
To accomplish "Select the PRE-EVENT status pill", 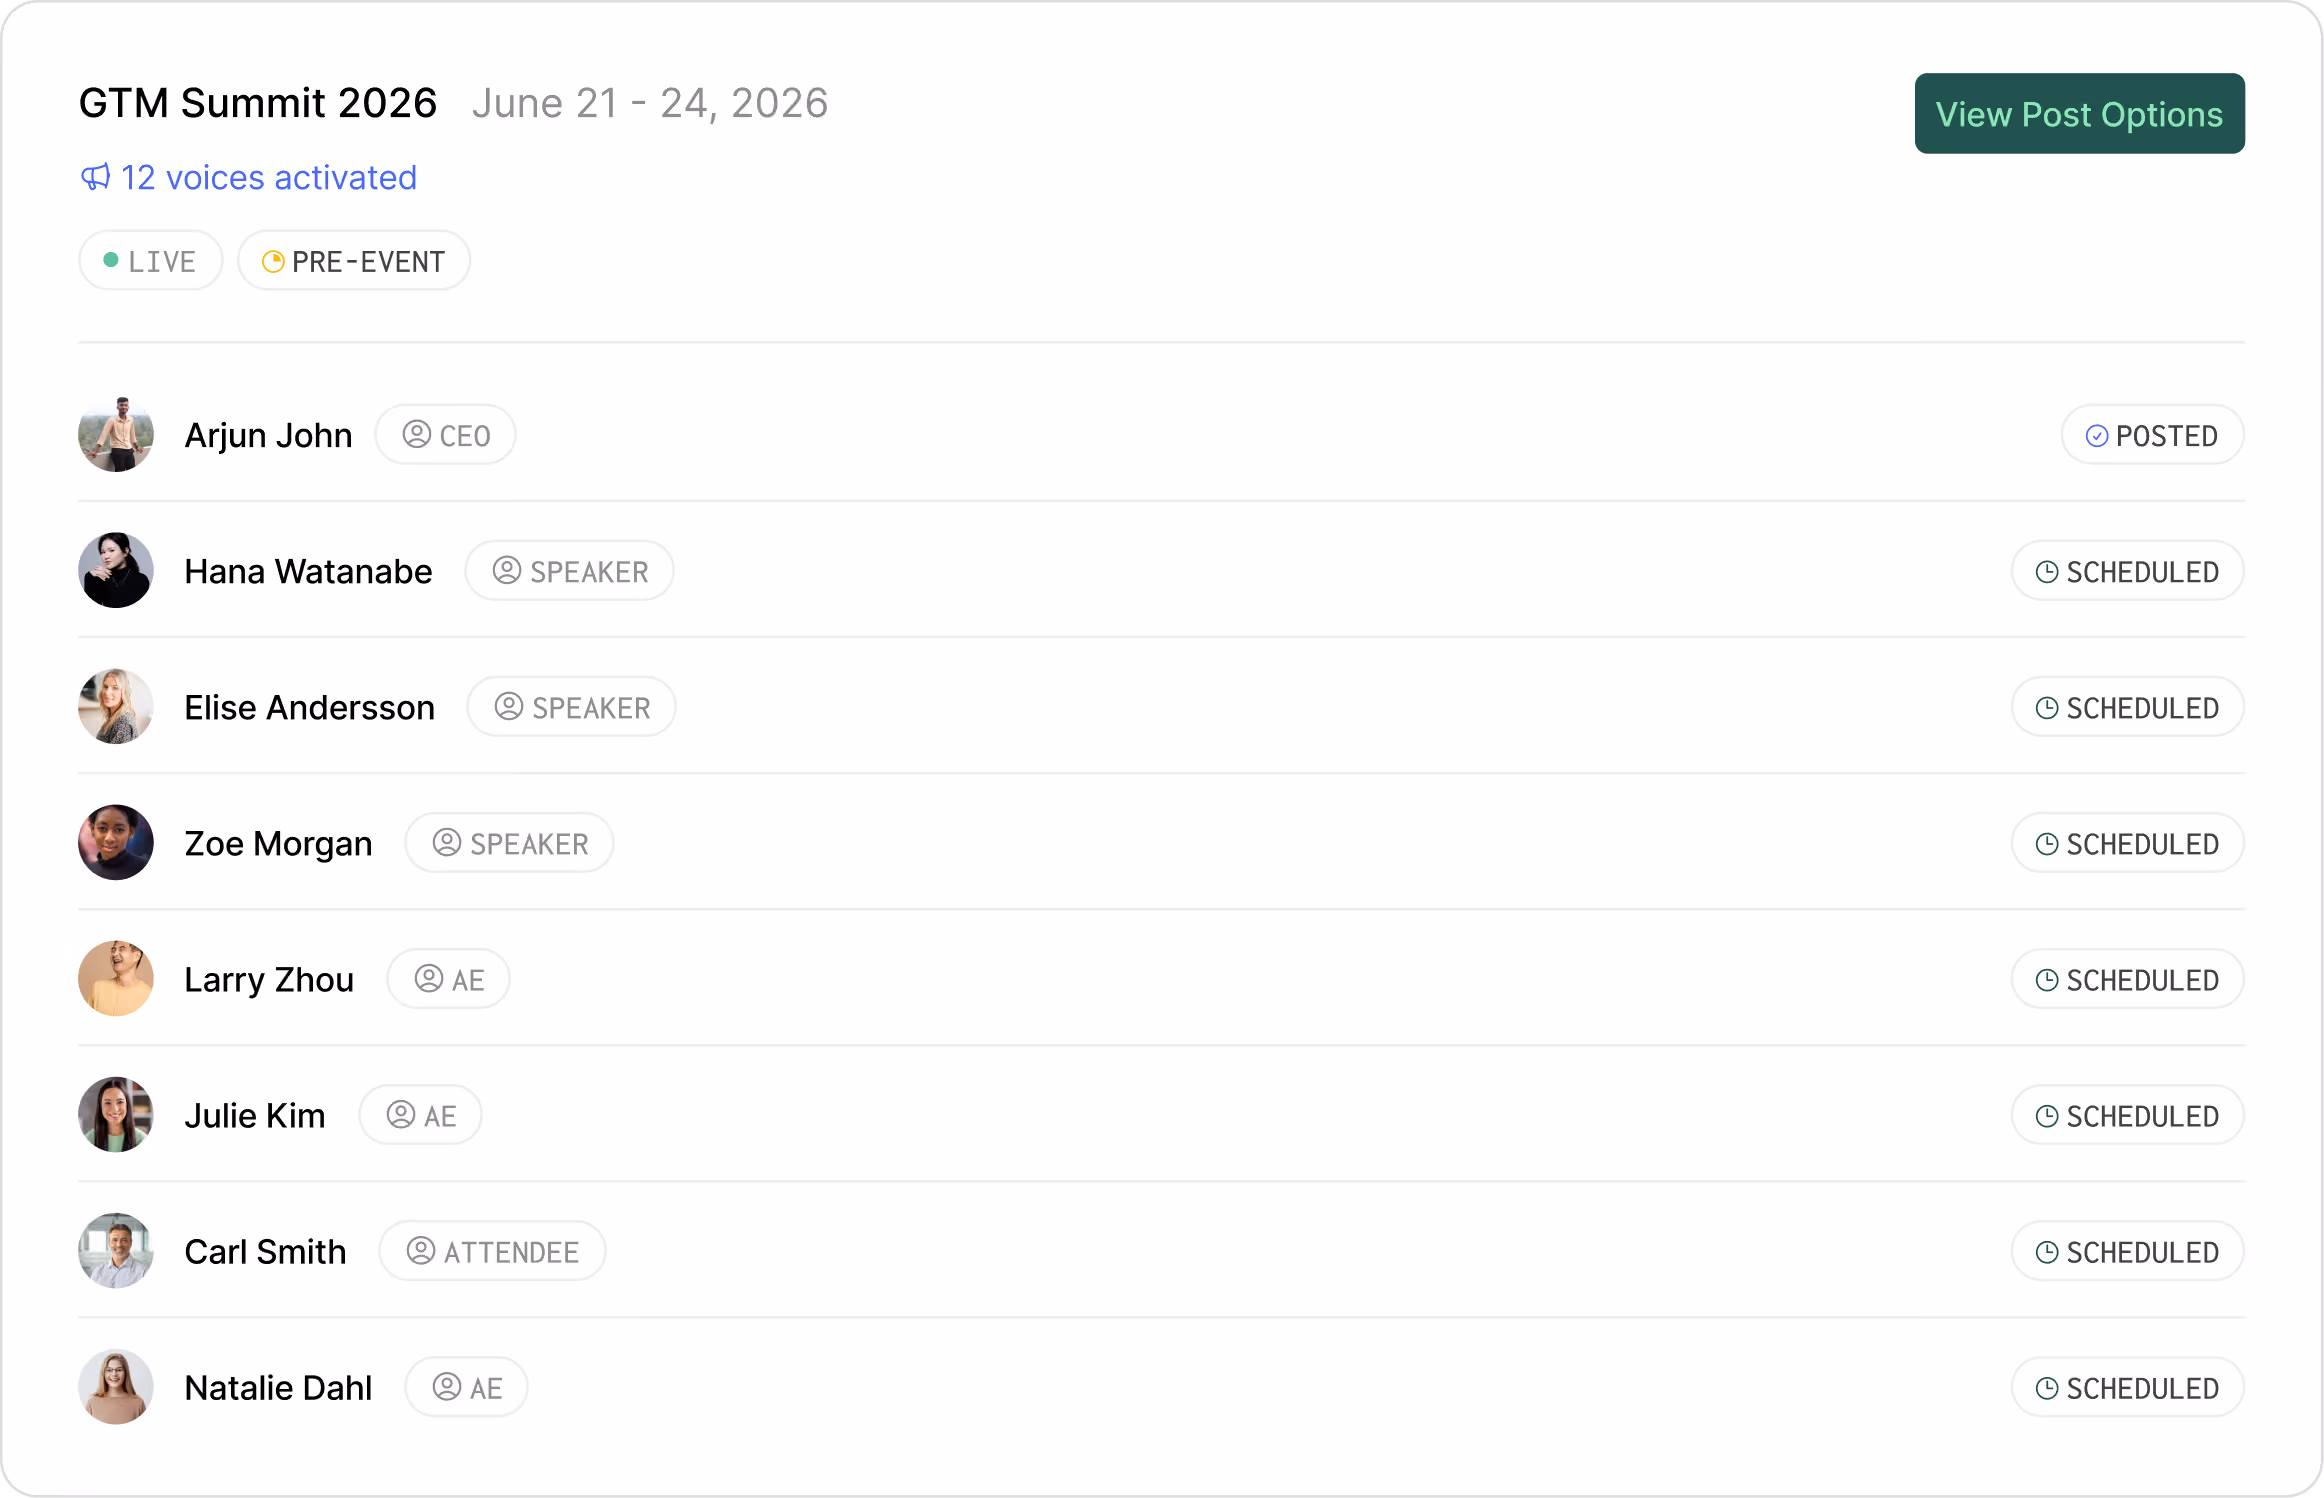I will click(354, 260).
